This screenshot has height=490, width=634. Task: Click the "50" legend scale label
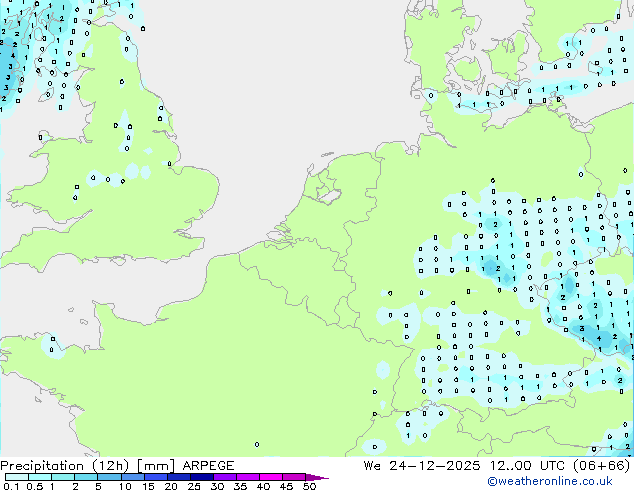(309, 486)
